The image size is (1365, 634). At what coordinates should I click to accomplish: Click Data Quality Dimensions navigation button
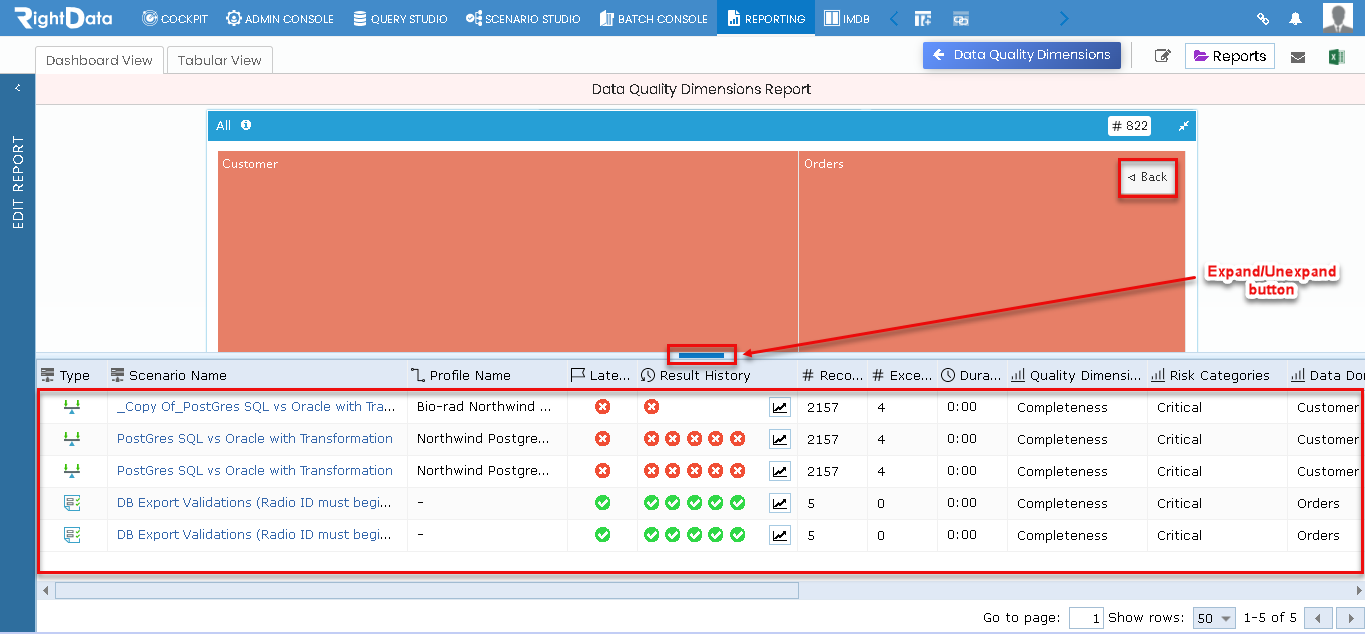1021,55
